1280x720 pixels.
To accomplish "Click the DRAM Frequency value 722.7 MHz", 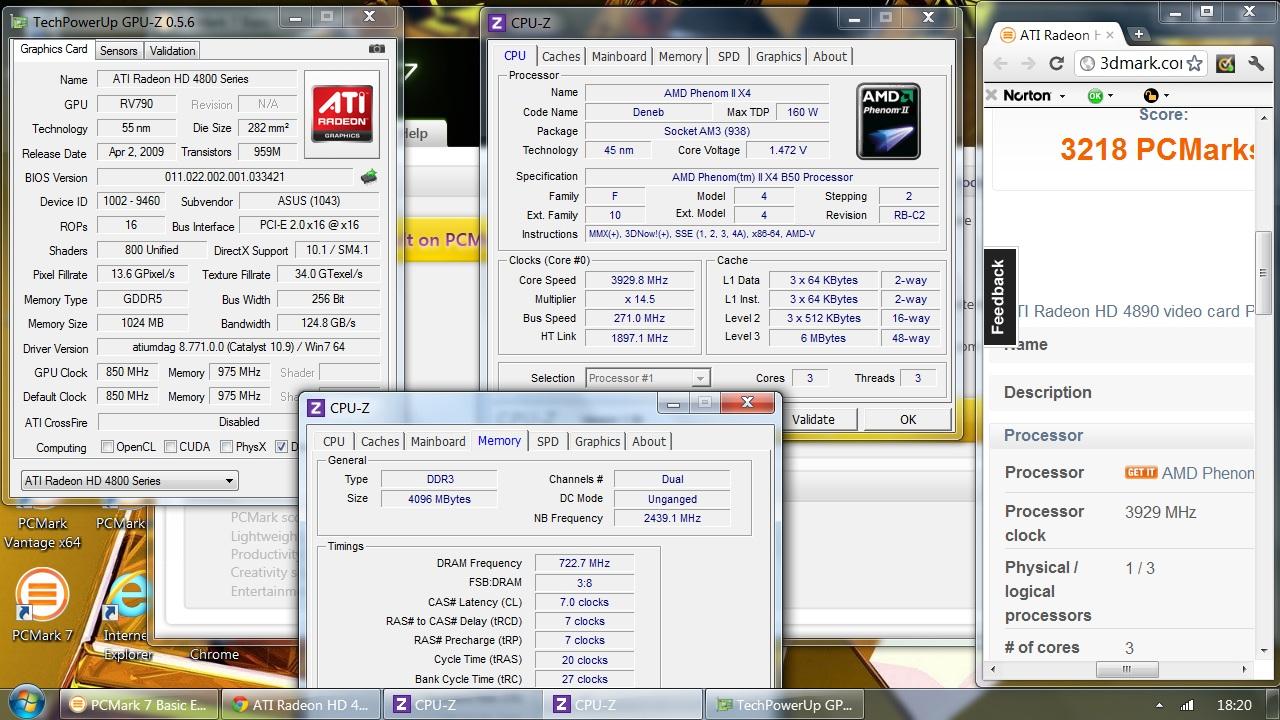I will coord(584,563).
